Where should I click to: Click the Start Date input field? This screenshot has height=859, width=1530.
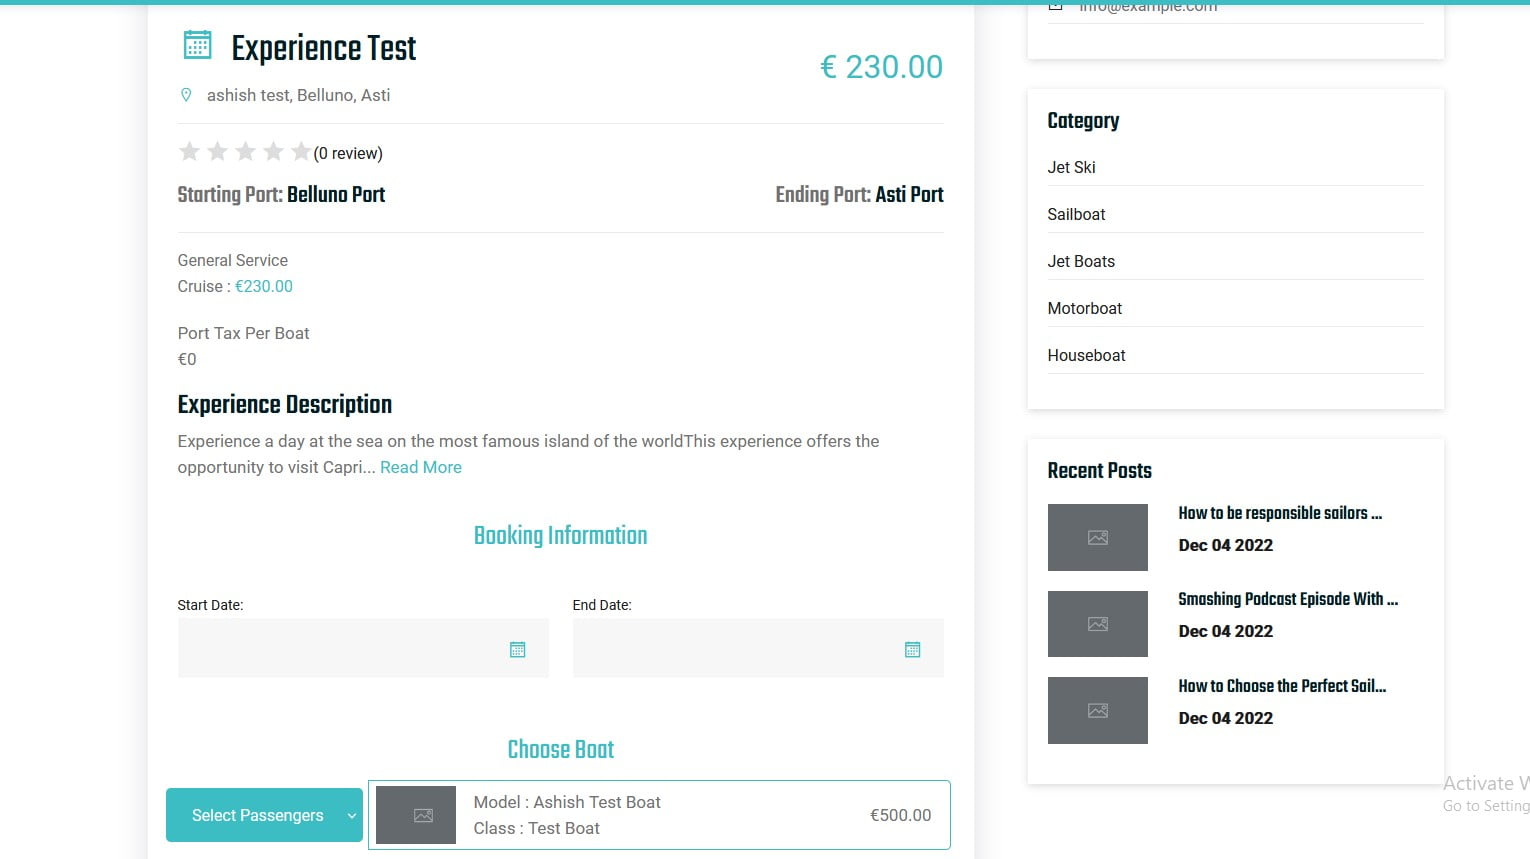pos(340,648)
